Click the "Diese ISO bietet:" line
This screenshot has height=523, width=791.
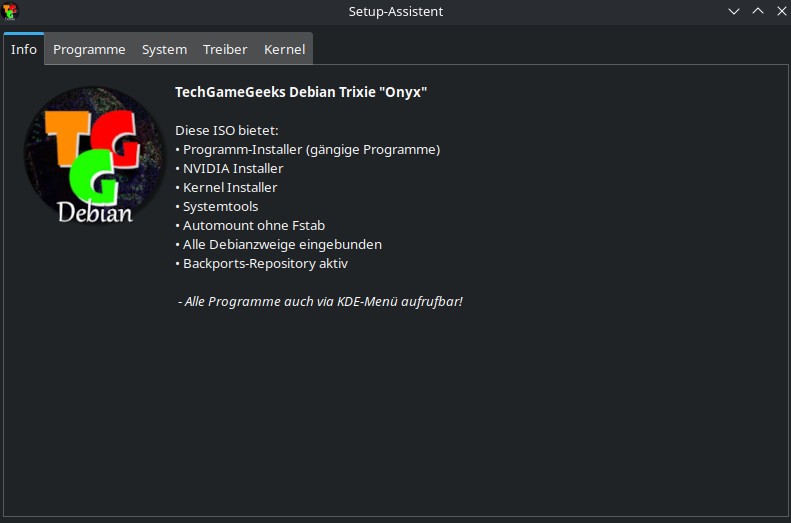pyautogui.click(x=227, y=131)
